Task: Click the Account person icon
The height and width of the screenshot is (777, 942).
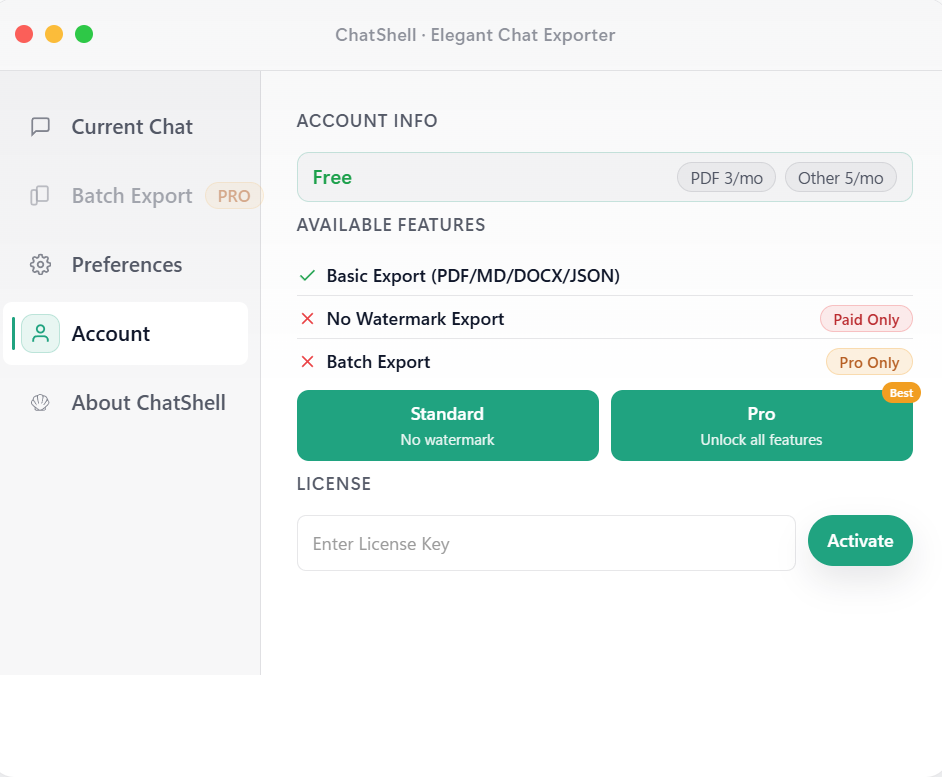Action: click(x=40, y=334)
